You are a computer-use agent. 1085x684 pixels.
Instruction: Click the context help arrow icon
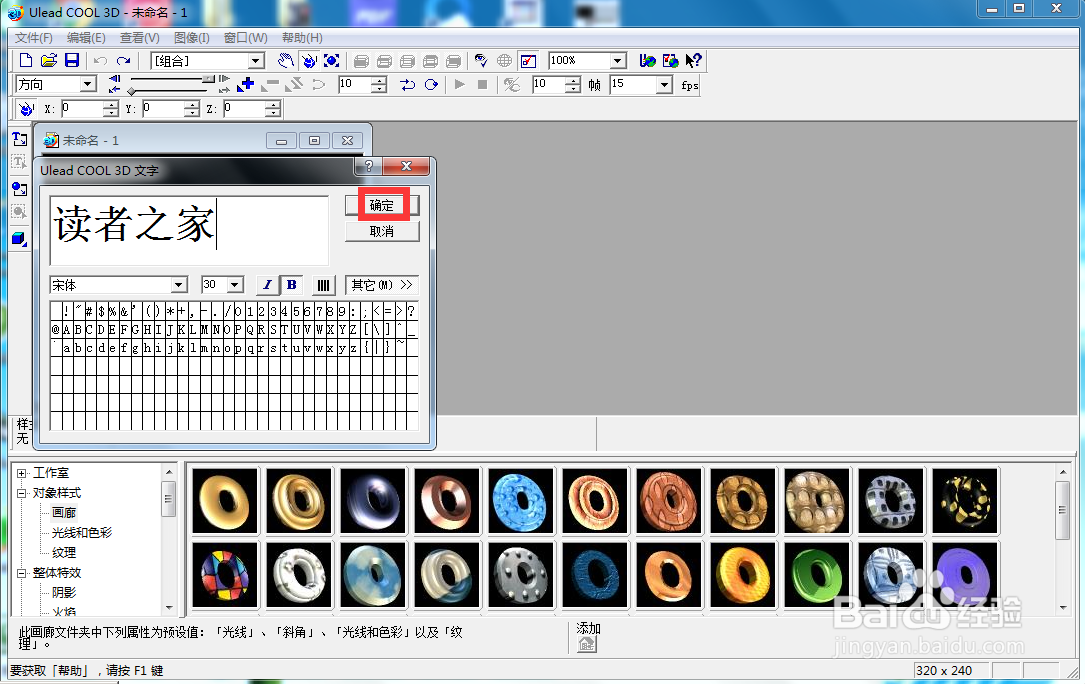[x=693, y=61]
